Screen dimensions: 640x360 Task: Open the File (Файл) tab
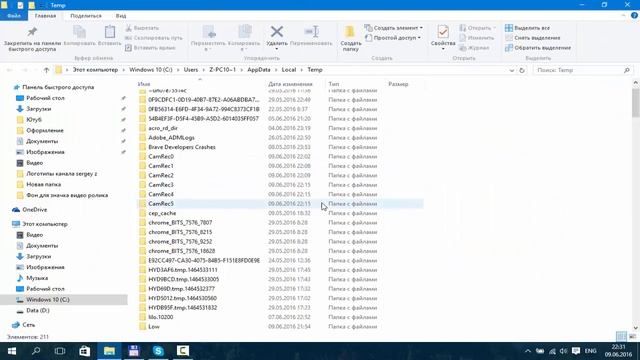pyautogui.click(x=14, y=16)
